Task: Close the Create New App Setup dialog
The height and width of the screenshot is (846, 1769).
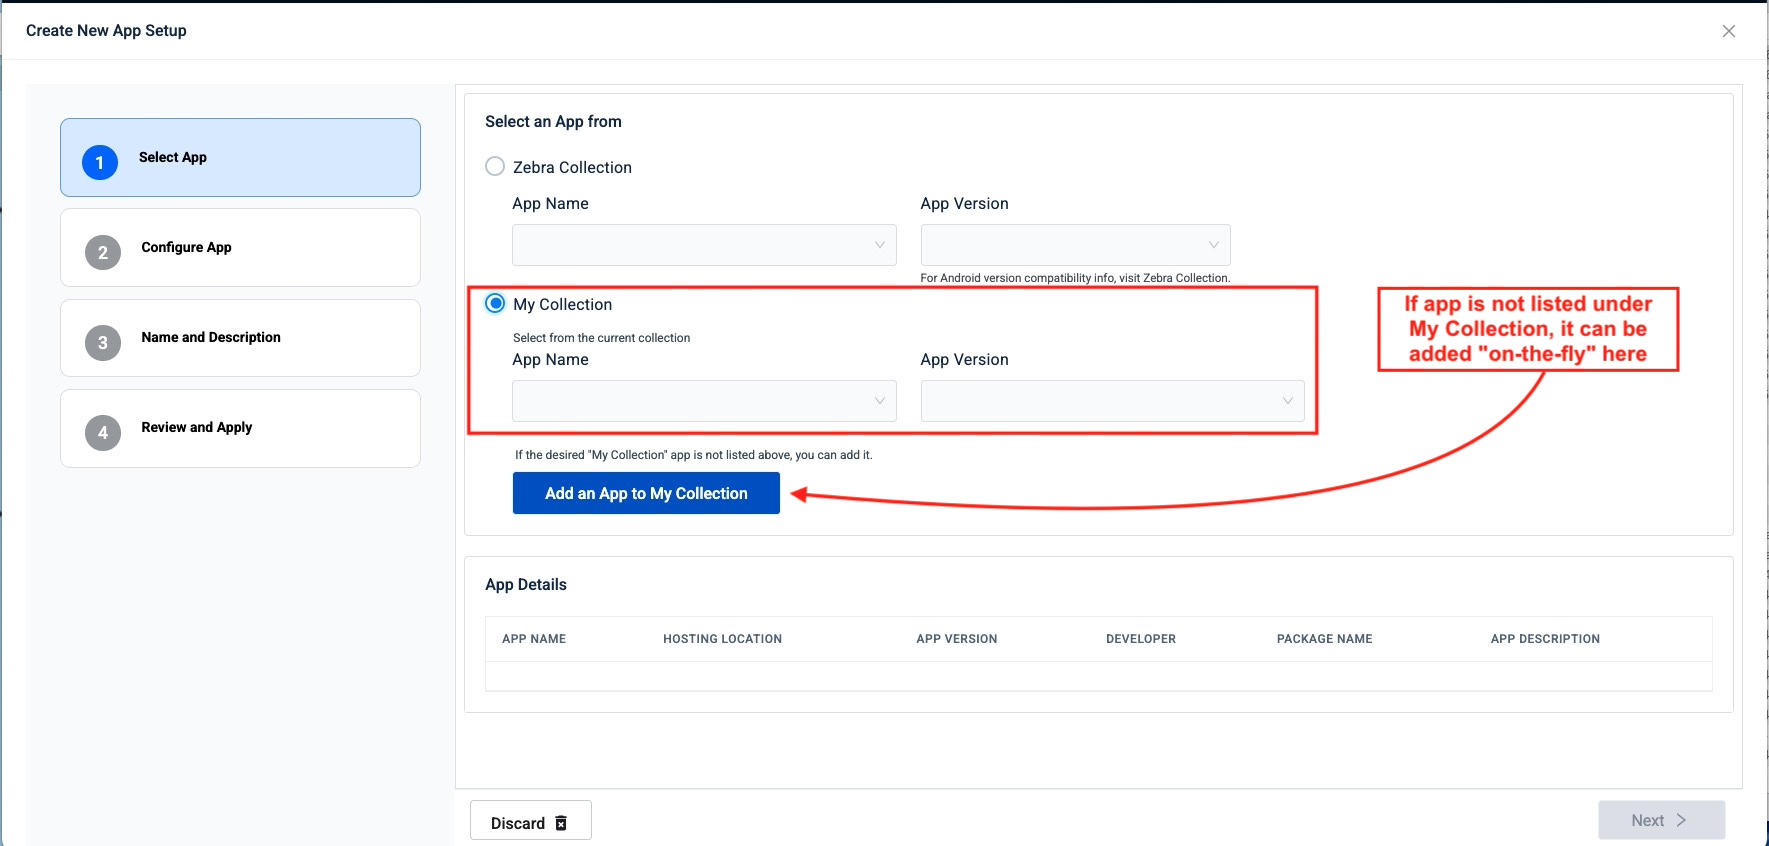Action: point(1728,31)
